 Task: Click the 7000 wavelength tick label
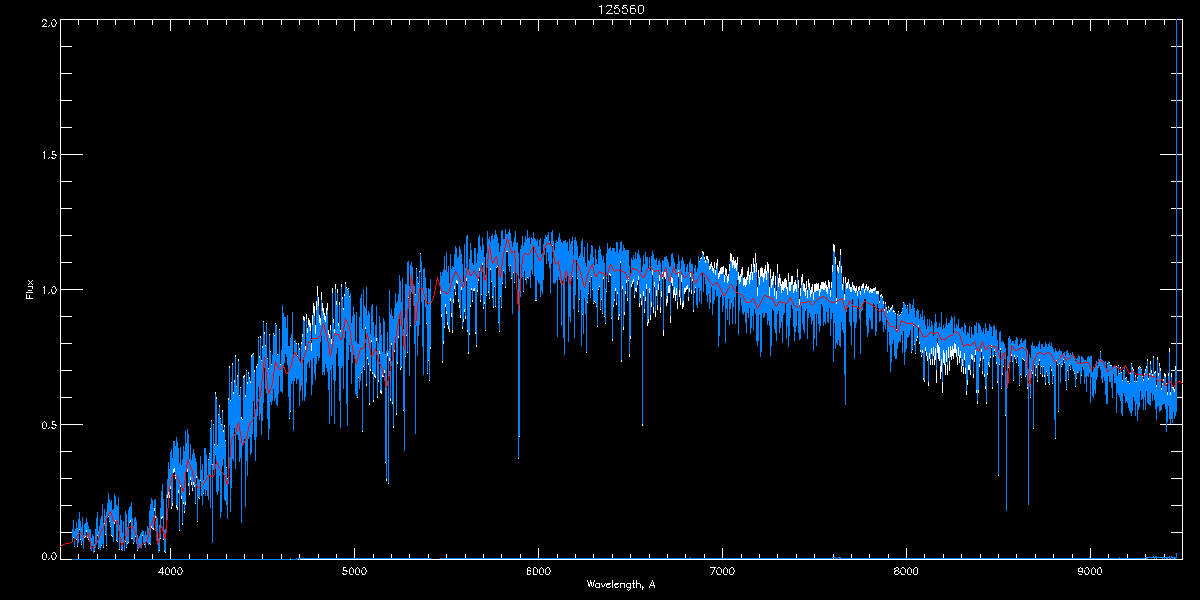722,572
